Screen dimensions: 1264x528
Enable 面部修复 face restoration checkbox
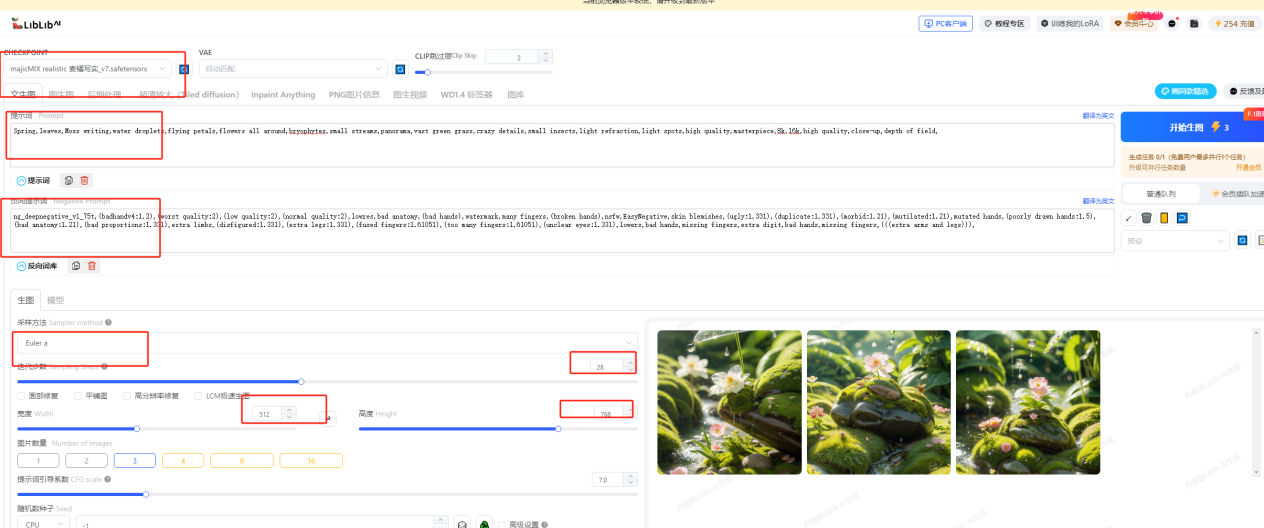(21, 396)
